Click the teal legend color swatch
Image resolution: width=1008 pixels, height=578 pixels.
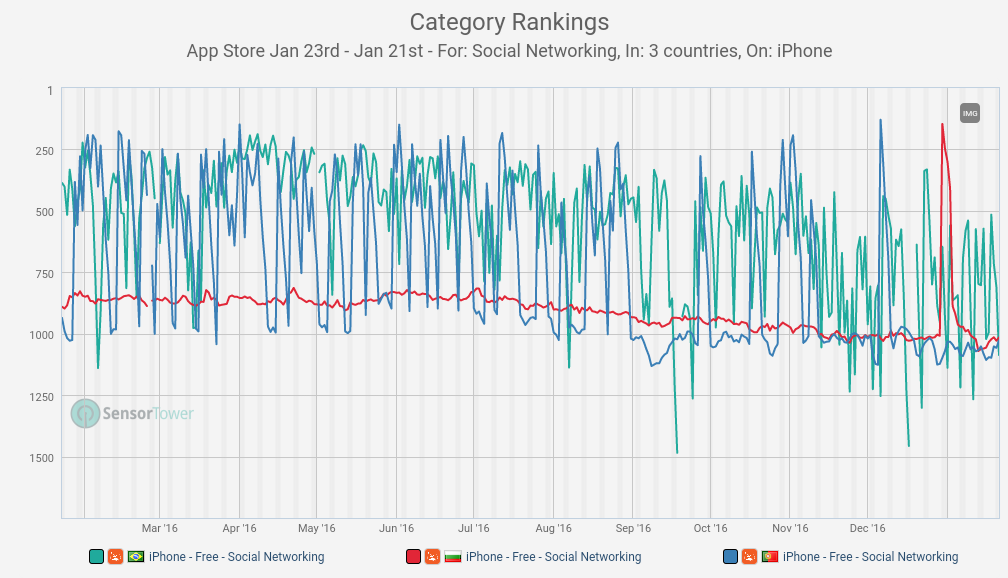point(96,557)
